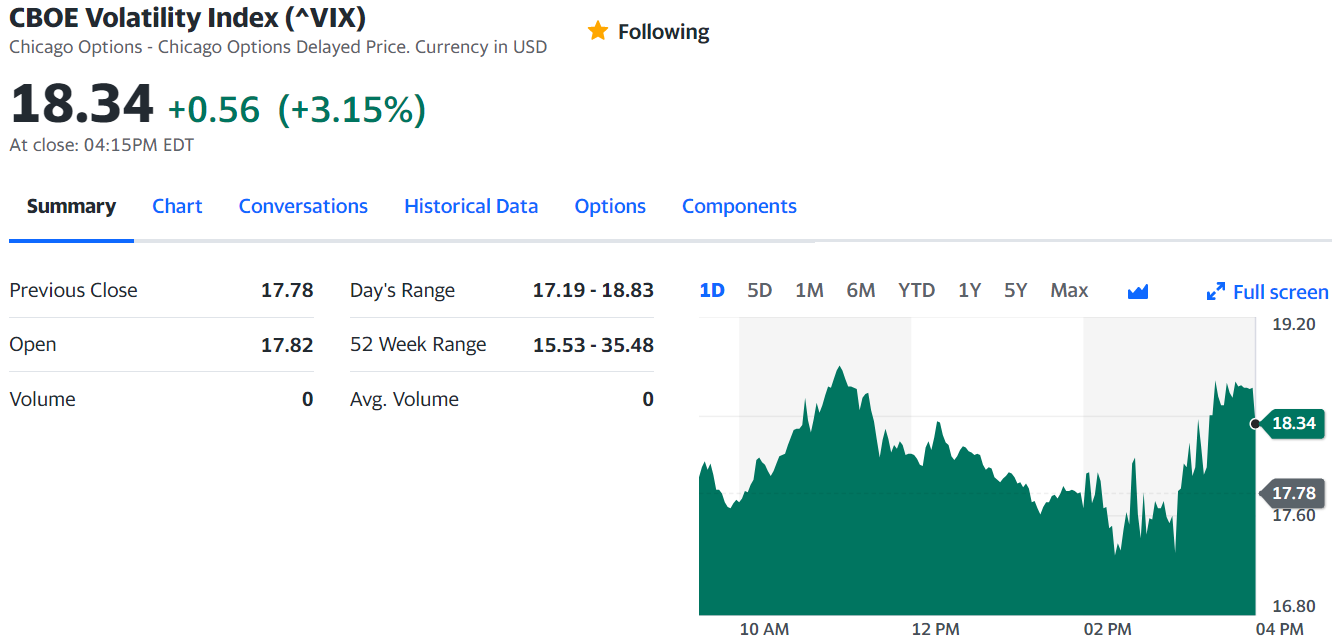Toggle the Following button for ^VIX

pyautogui.click(x=648, y=32)
